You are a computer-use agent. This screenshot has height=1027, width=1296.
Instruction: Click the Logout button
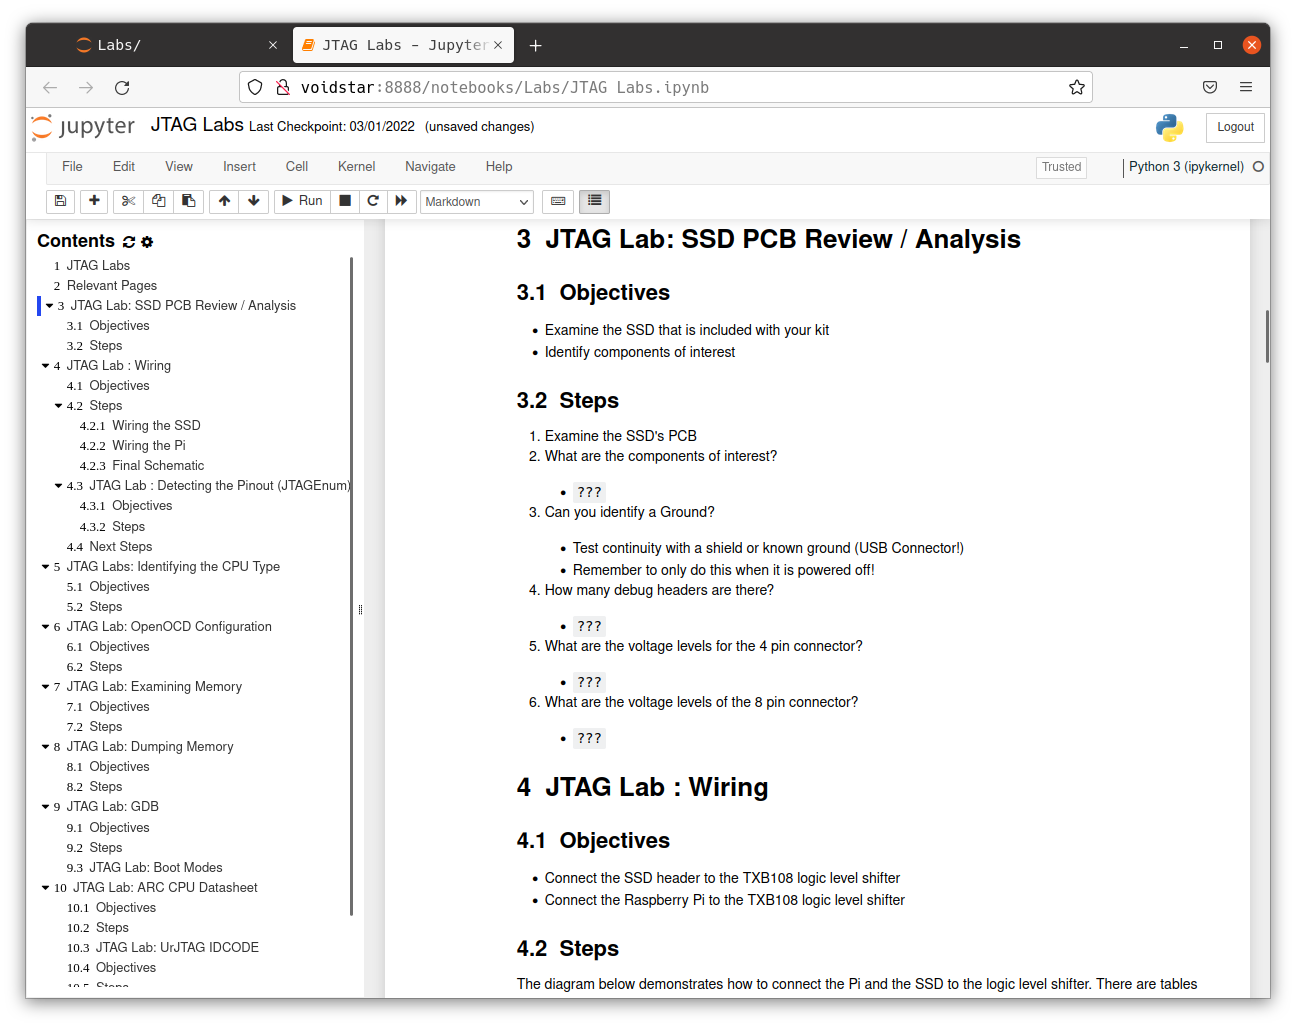click(1235, 127)
